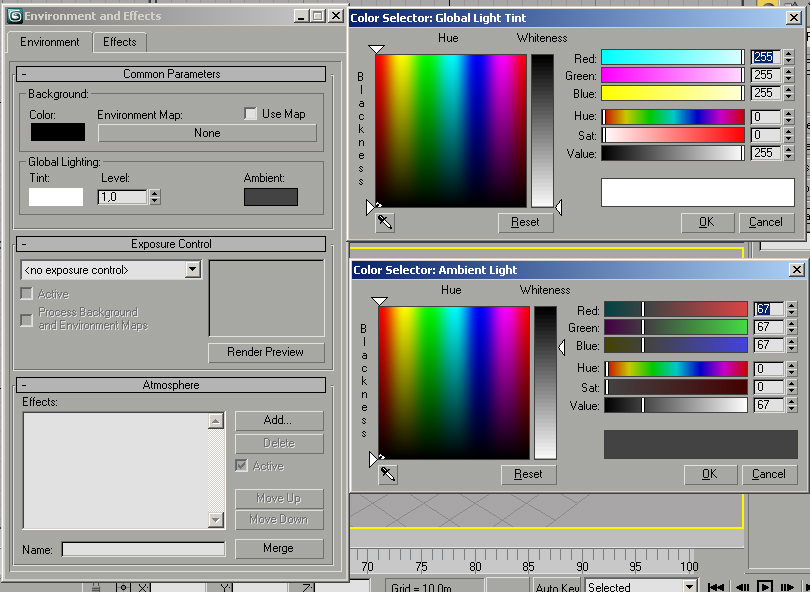Open the Selected key filter dropdown
810x592 pixels.
pyautogui.click(x=689, y=586)
